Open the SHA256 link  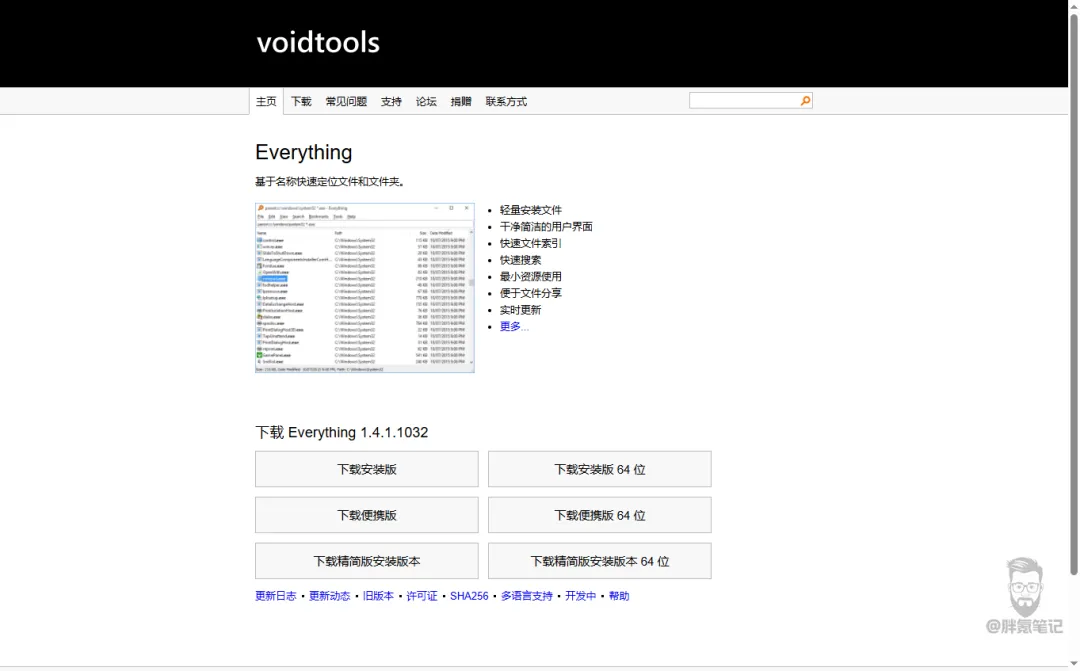coord(469,596)
